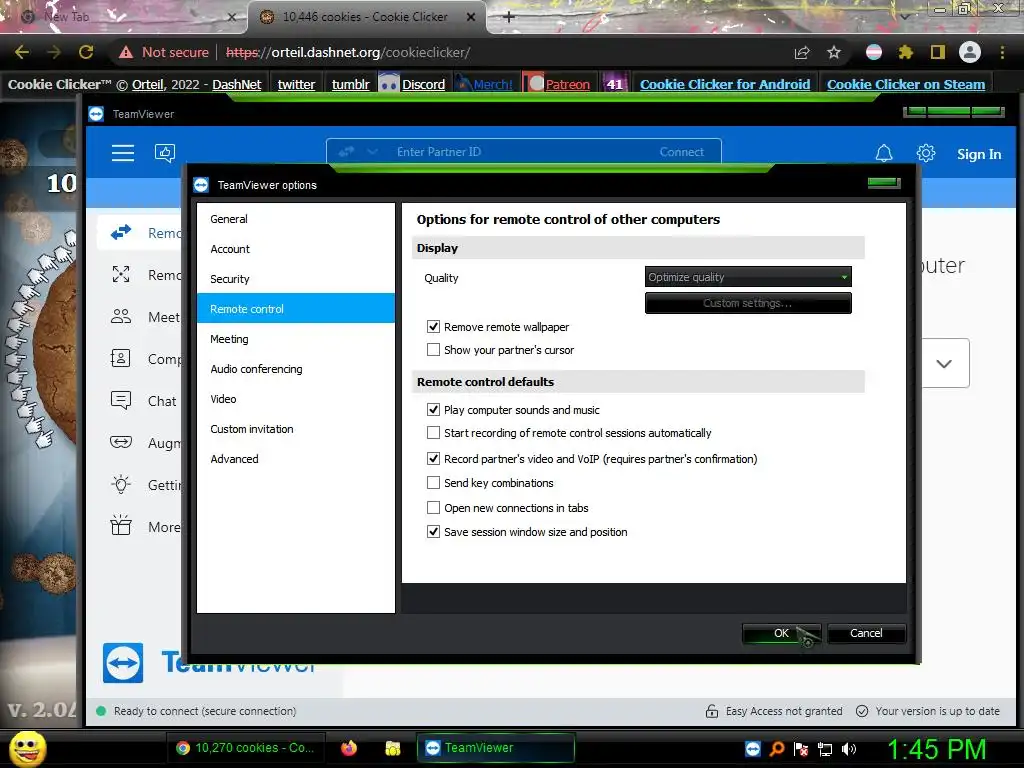Toggle Save session window size and position

pyautogui.click(x=433, y=532)
